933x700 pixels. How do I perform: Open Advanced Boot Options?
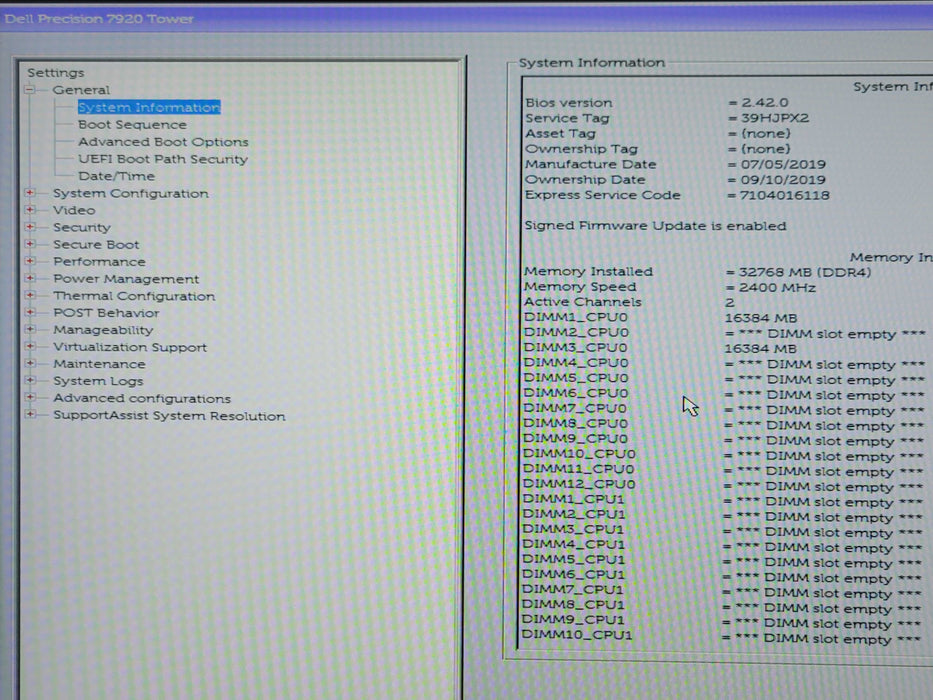pyautogui.click(x=163, y=142)
